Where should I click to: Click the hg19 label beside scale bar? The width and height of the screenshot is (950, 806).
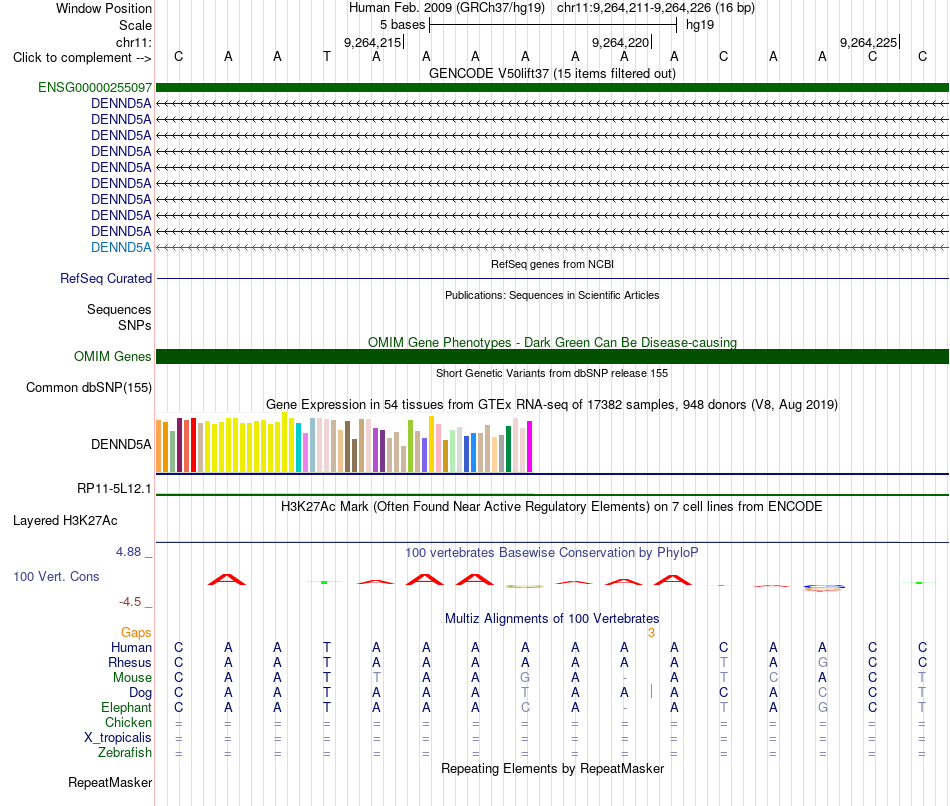coord(700,25)
